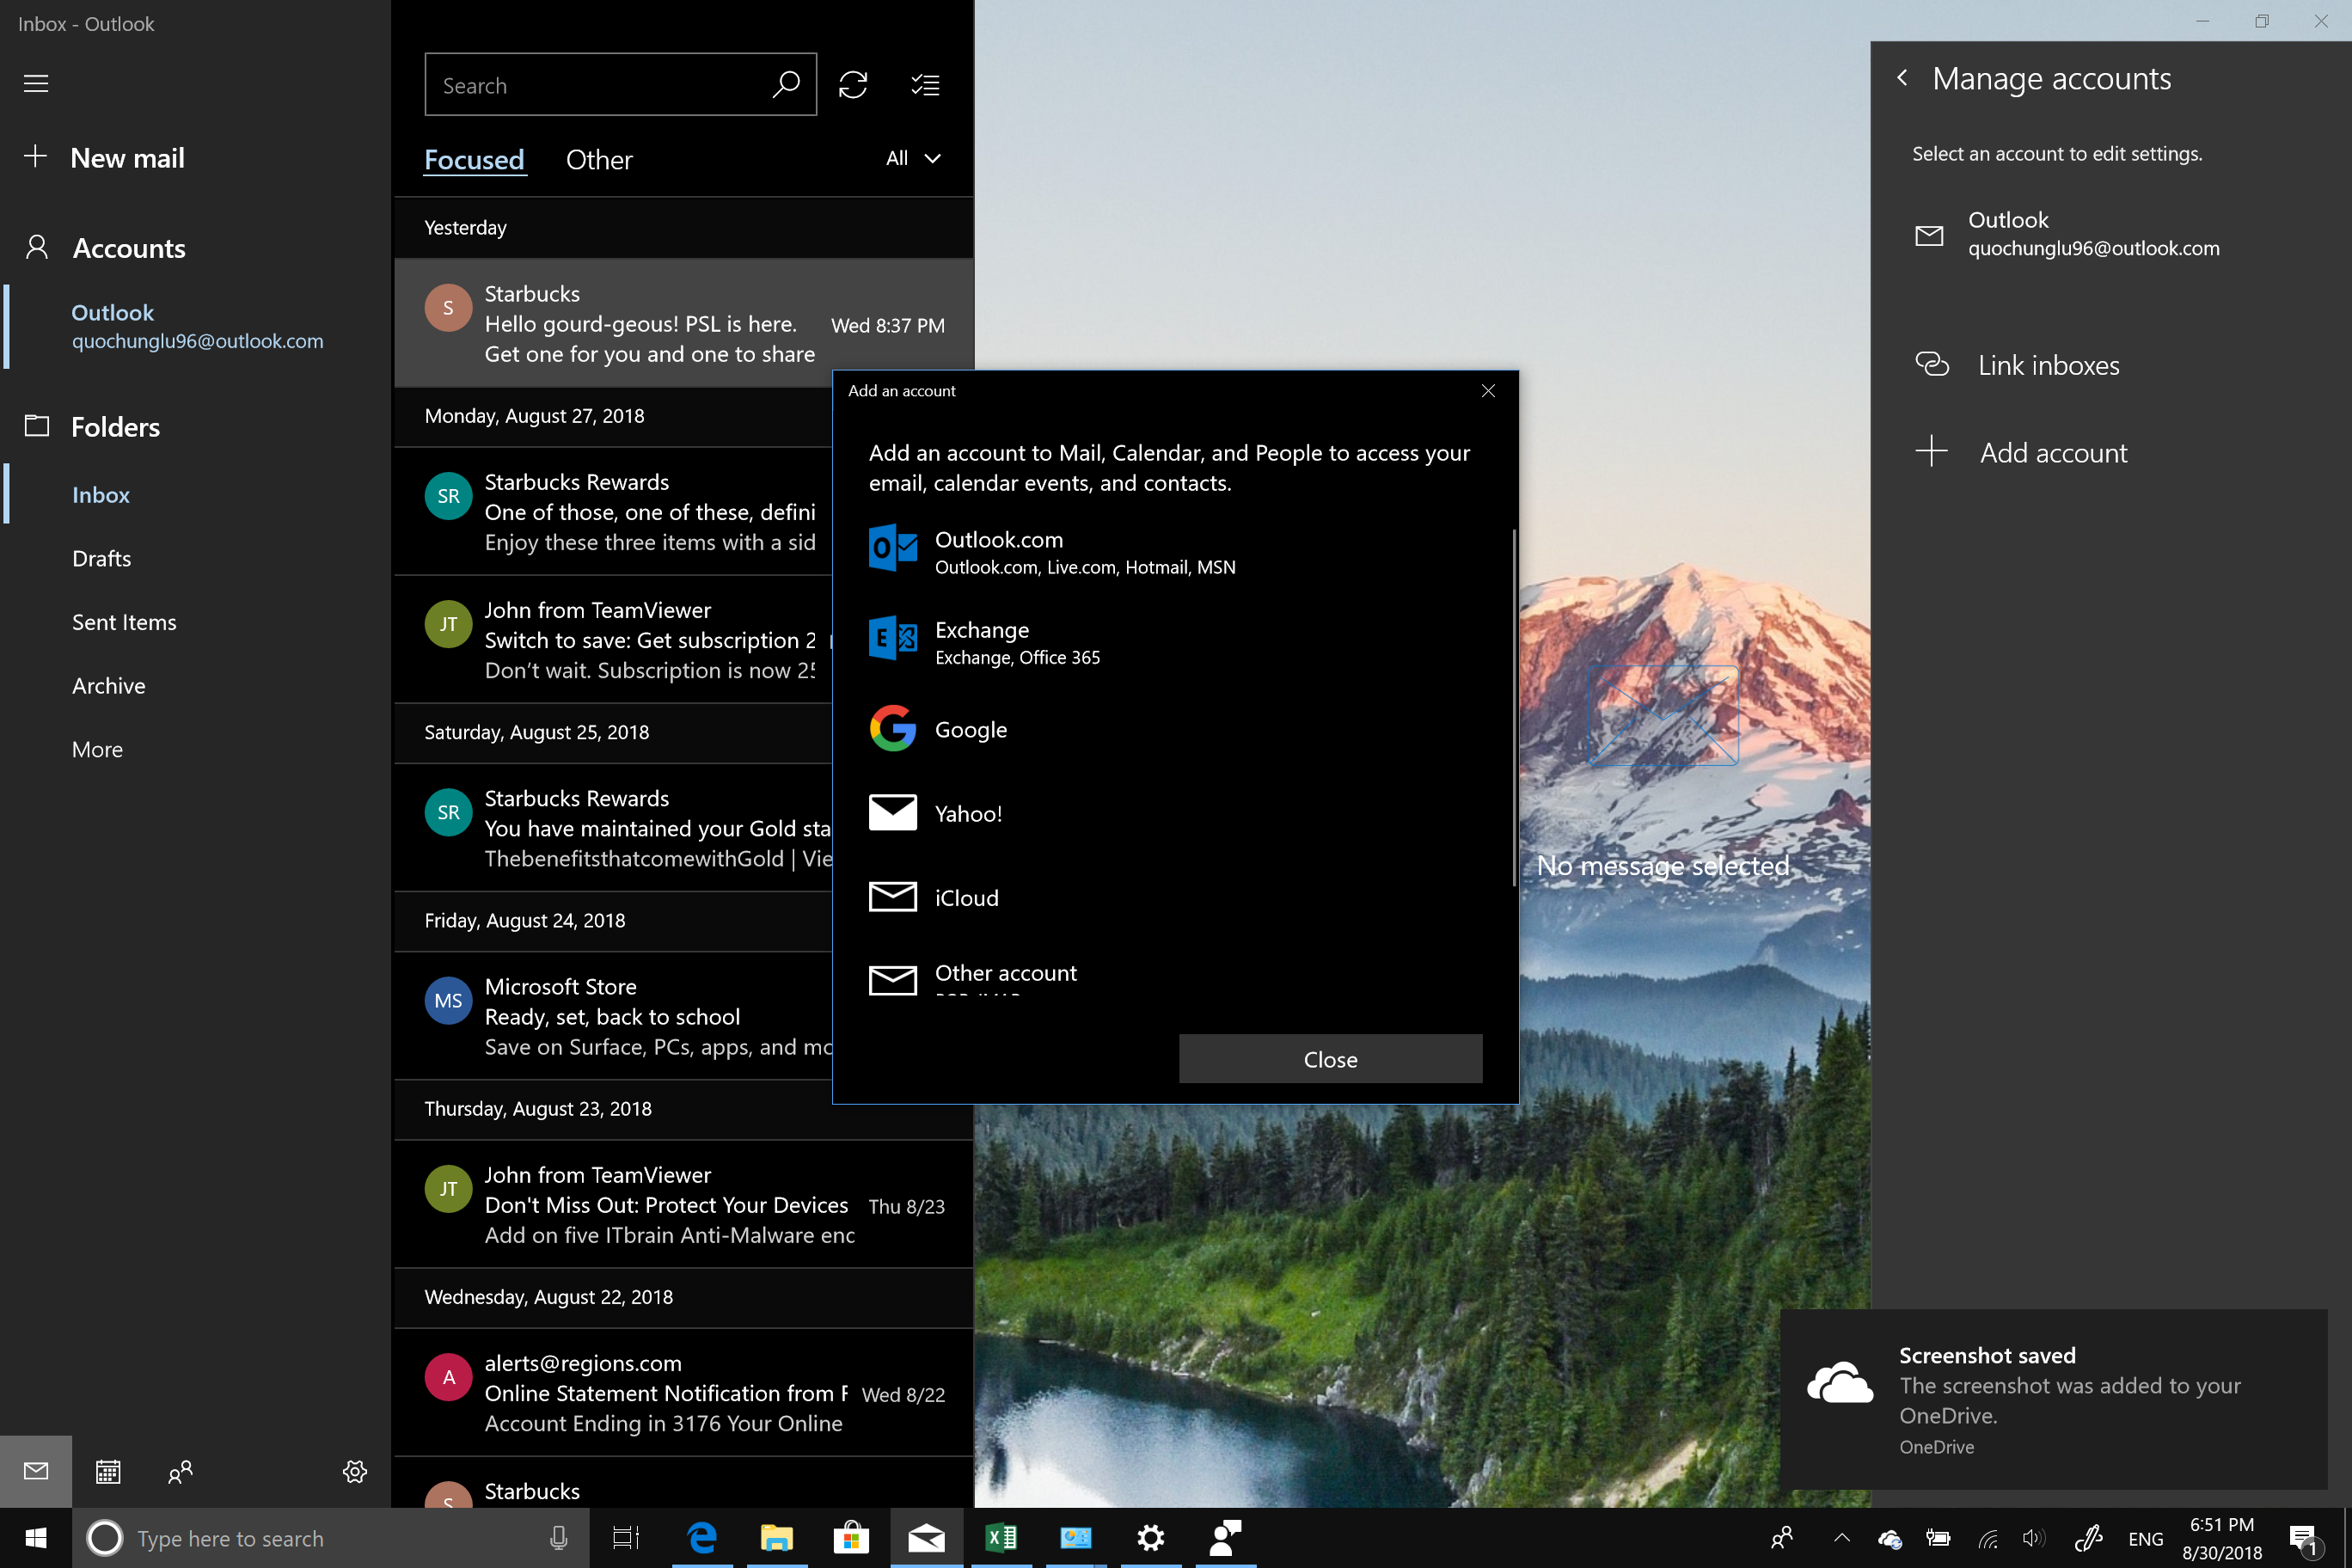Select Google account option
The width and height of the screenshot is (2352, 1568).
click(1175, 729)
